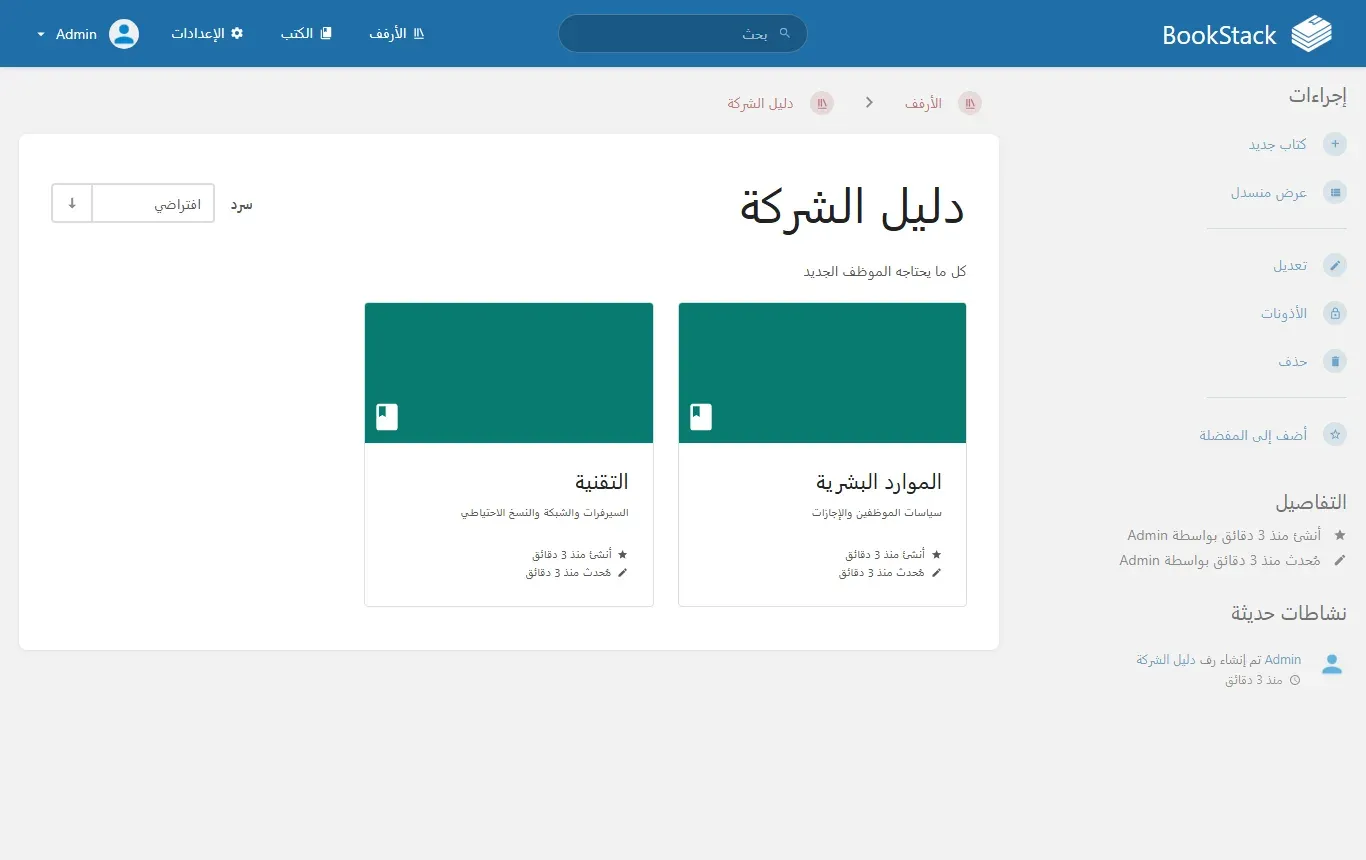
Task: Click the user icon in نشاطات حديثة
Action: coord(1332,664)
